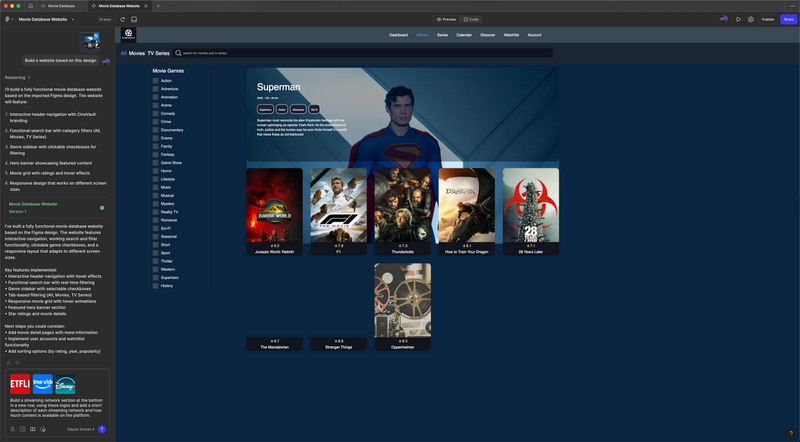The height and width of the screenshot is (442, 800).
Task: Click the book icon in prompt box
Action: 33,429
